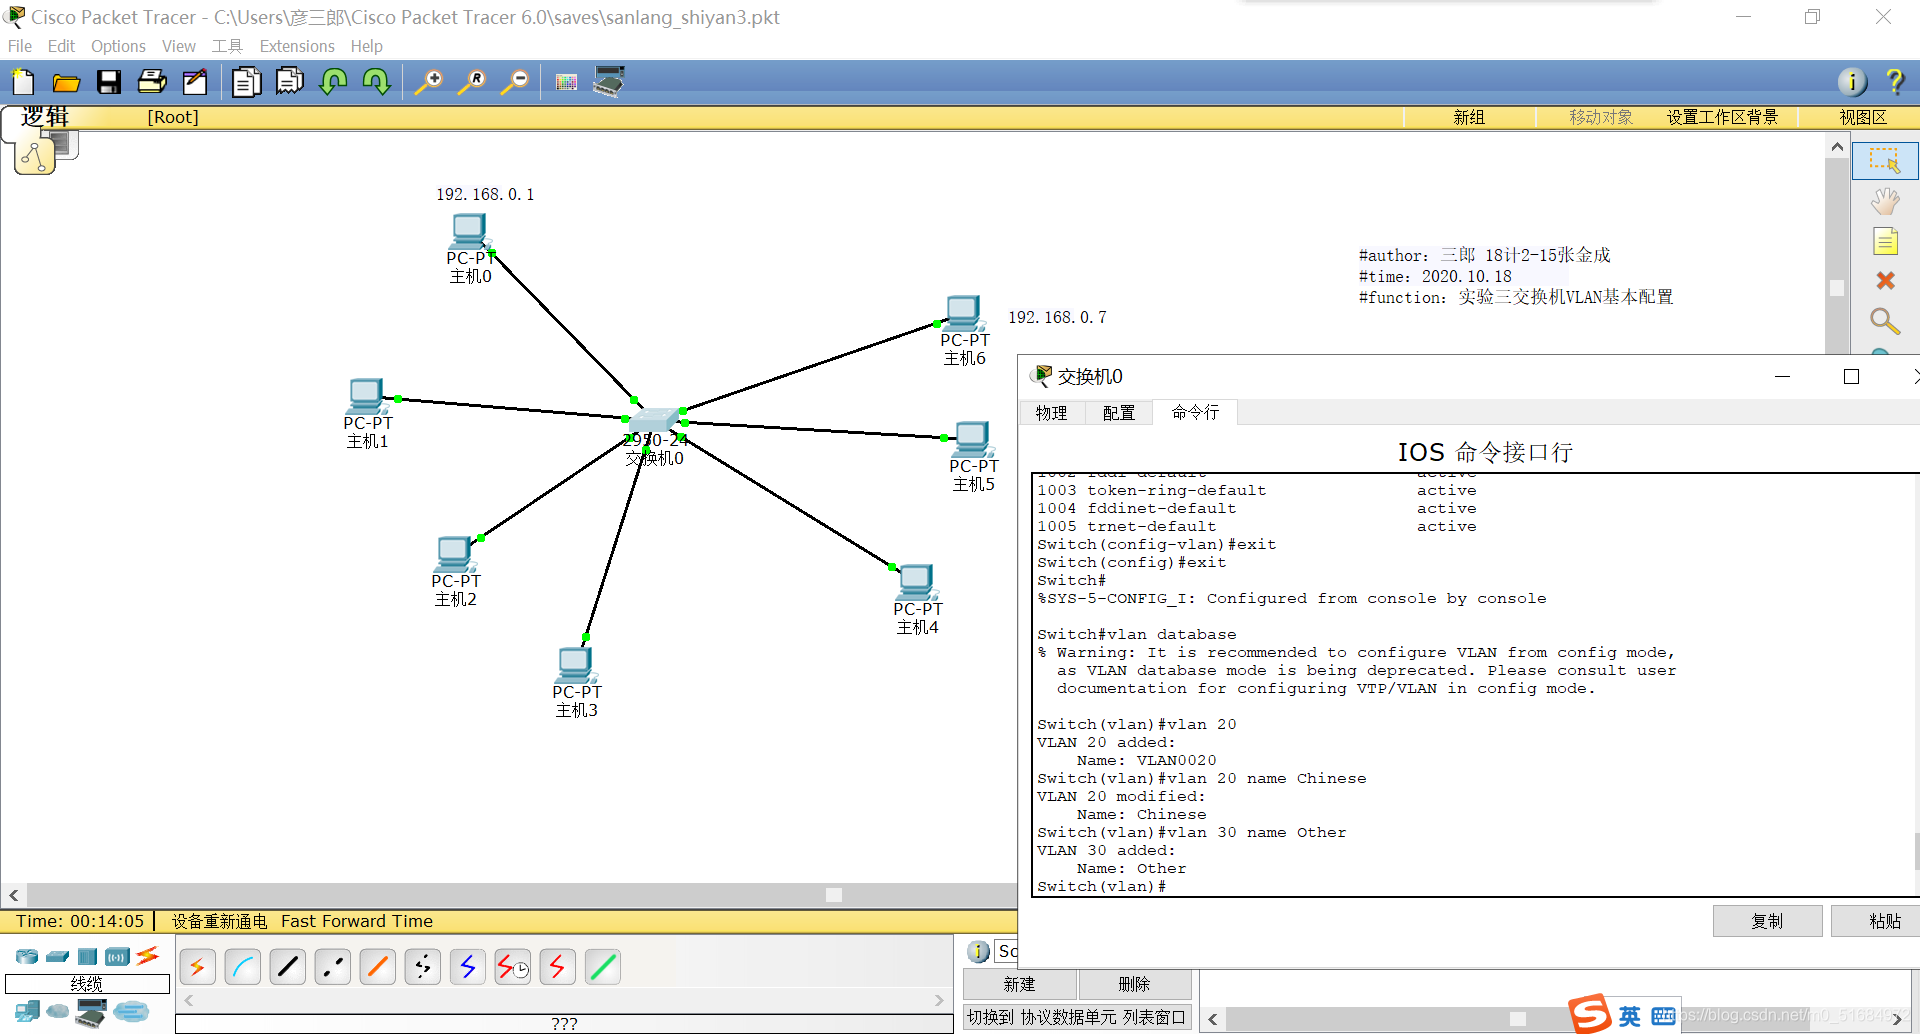Click the [Root] navigation label
This screenshot has height=1034, width=1920.
tap(173, 117)
